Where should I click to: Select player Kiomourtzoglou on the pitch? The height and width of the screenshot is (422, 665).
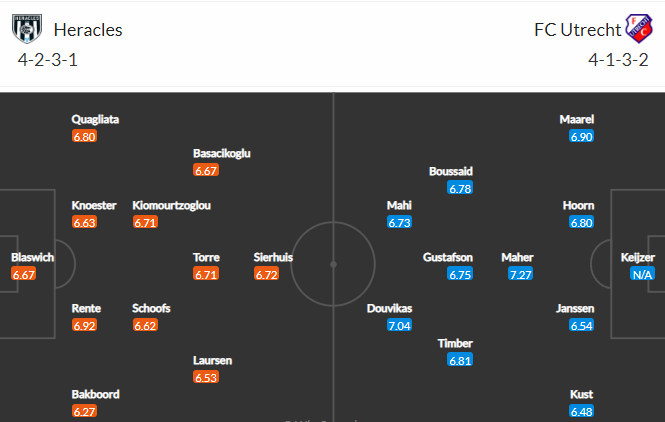(171, 206)
